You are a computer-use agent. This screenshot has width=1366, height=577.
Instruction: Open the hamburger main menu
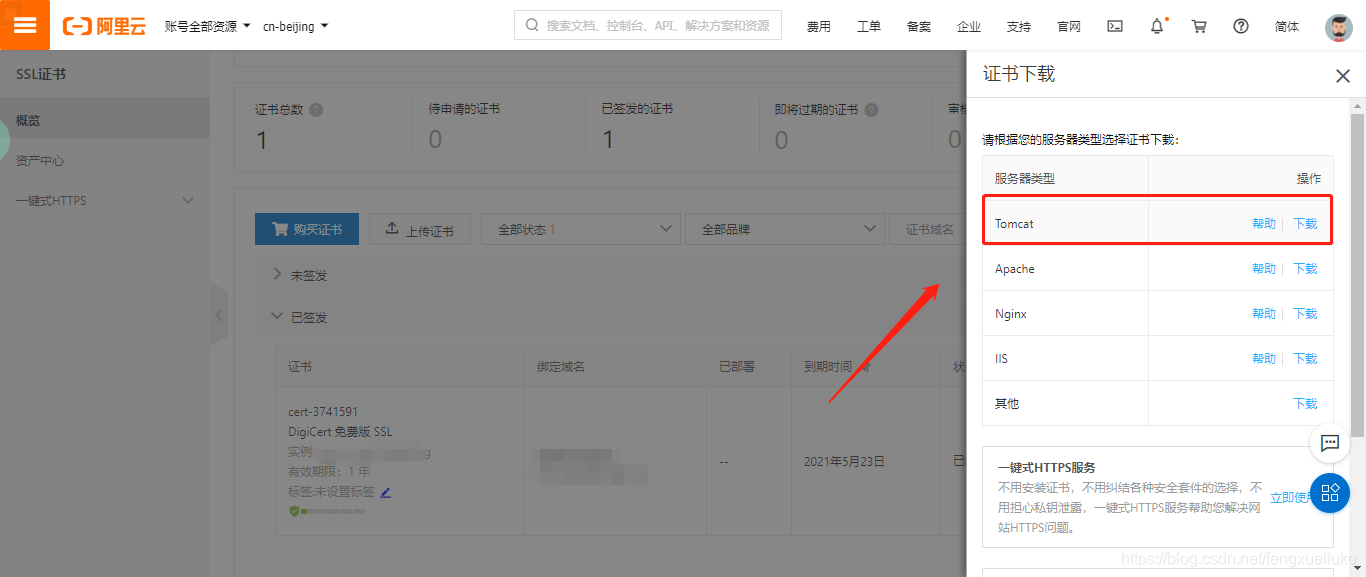[25, 25]
